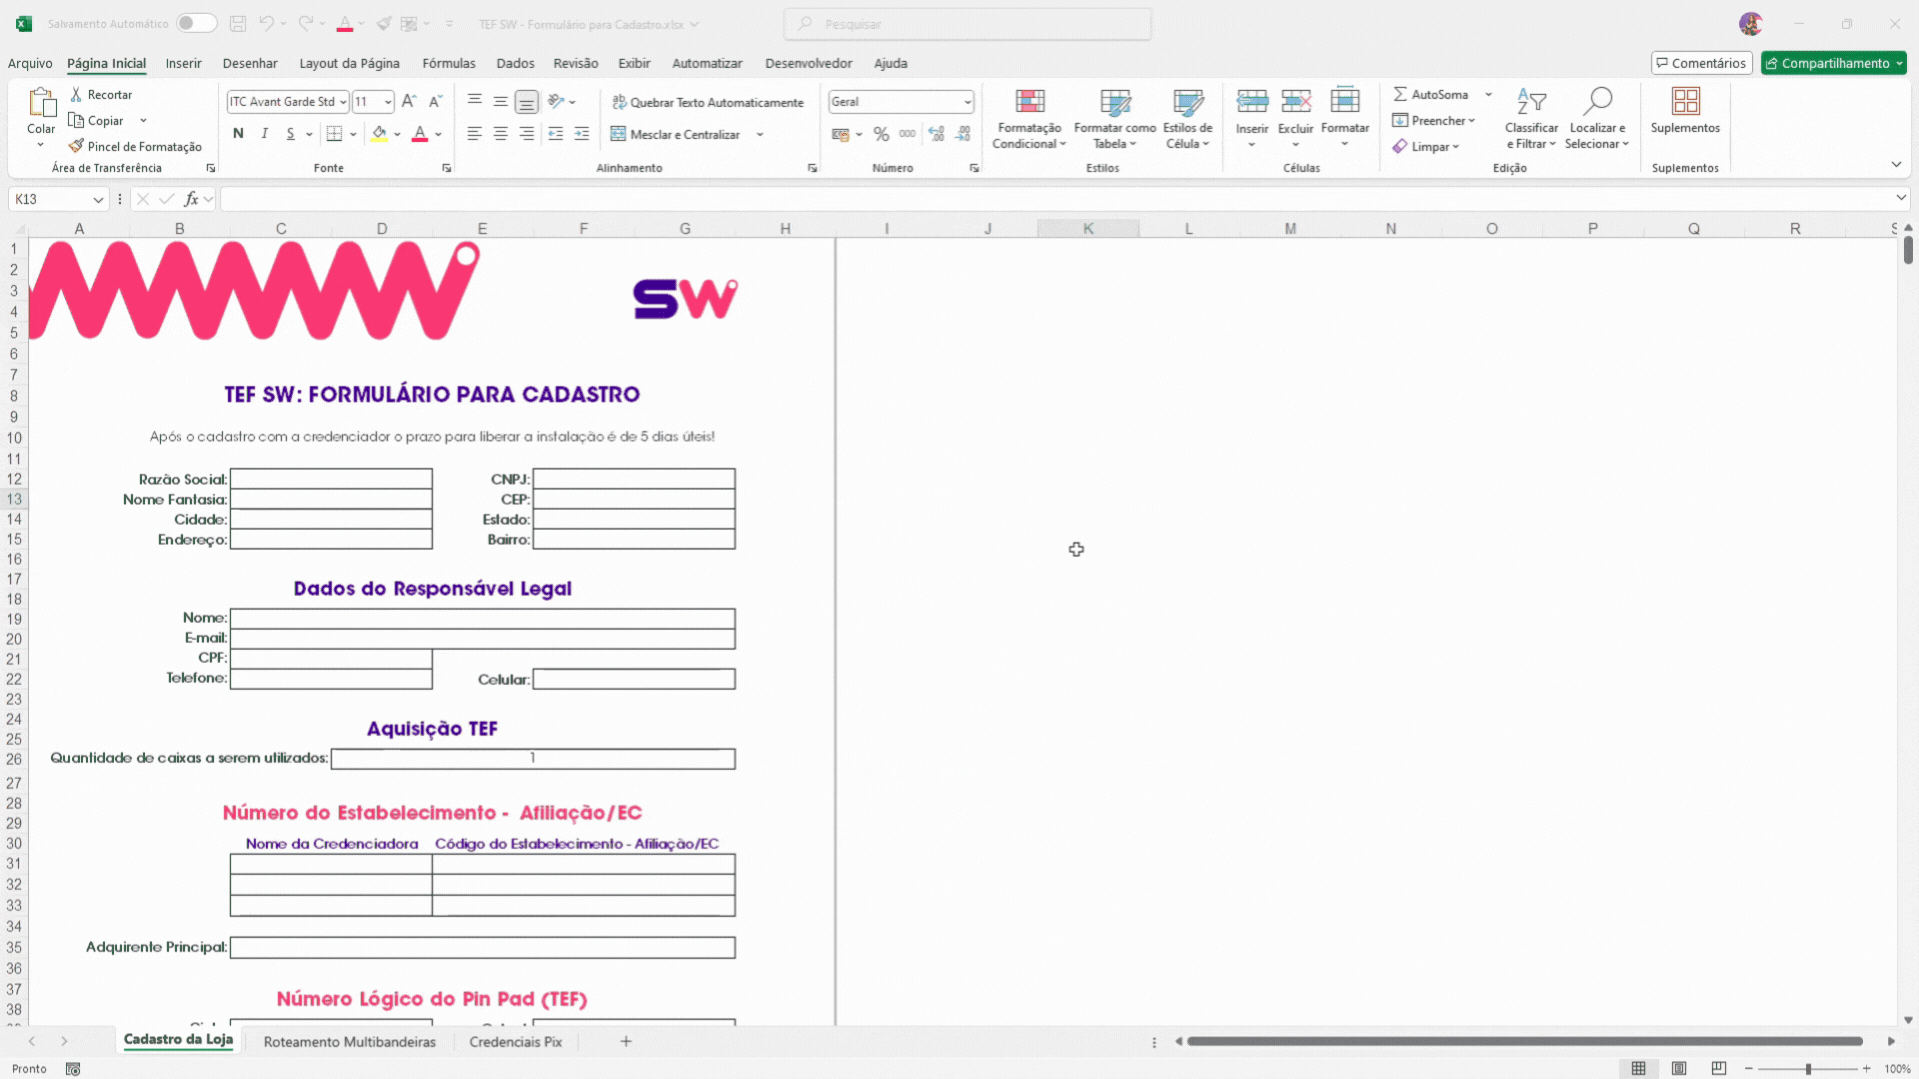Activate Pincel de Formatação
This screenshot has height=1079, width=1919.
tap(135, 146)
